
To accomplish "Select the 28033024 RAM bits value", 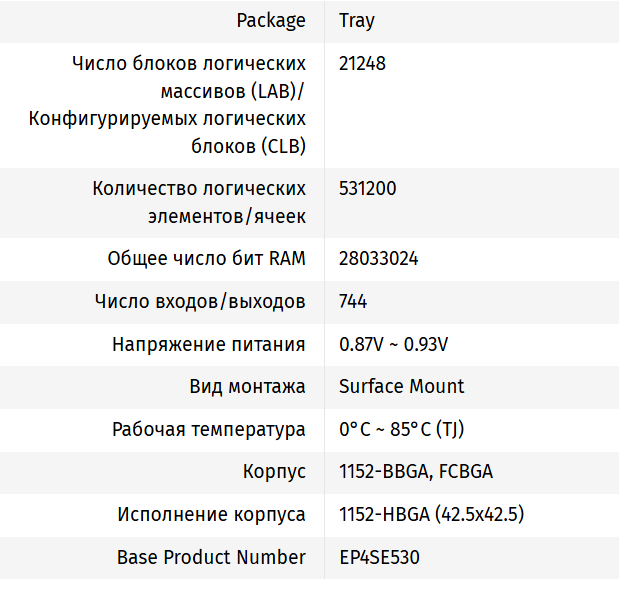I will tap(379, 259).
